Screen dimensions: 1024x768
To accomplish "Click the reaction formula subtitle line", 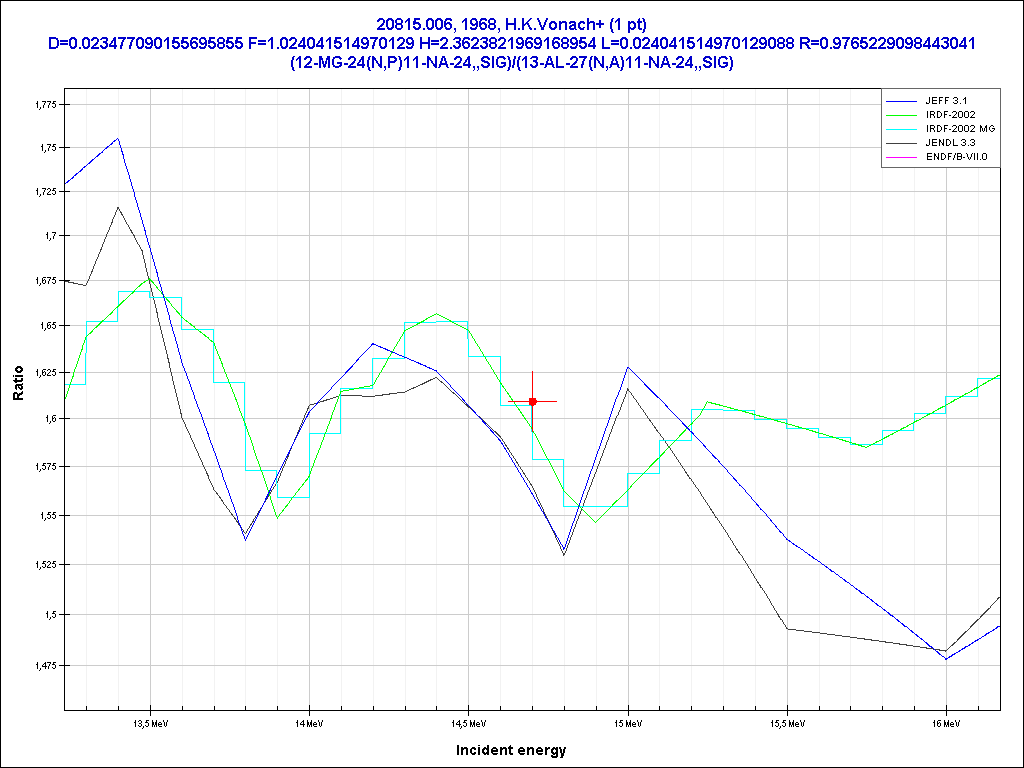I will [511, 62].
